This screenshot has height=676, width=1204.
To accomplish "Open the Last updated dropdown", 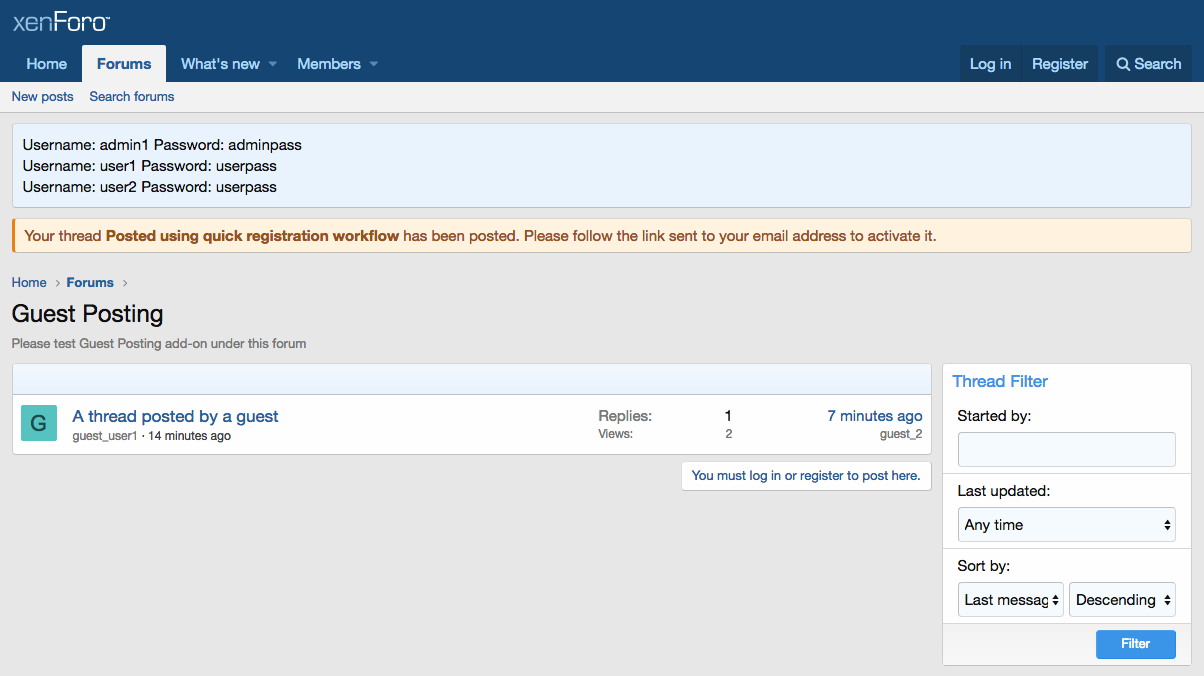I will click(x=1066, y=525).
